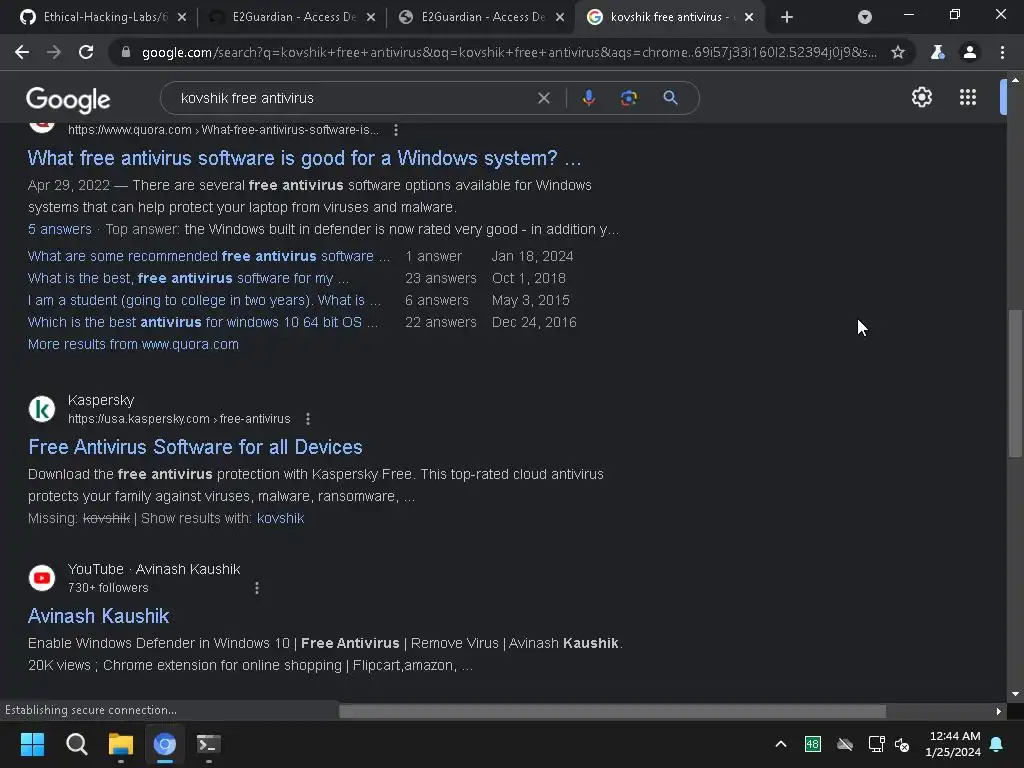Clear the search query with the X
Screen dimensions: 1024x768
pyautogui.click(x=543, y=98)
